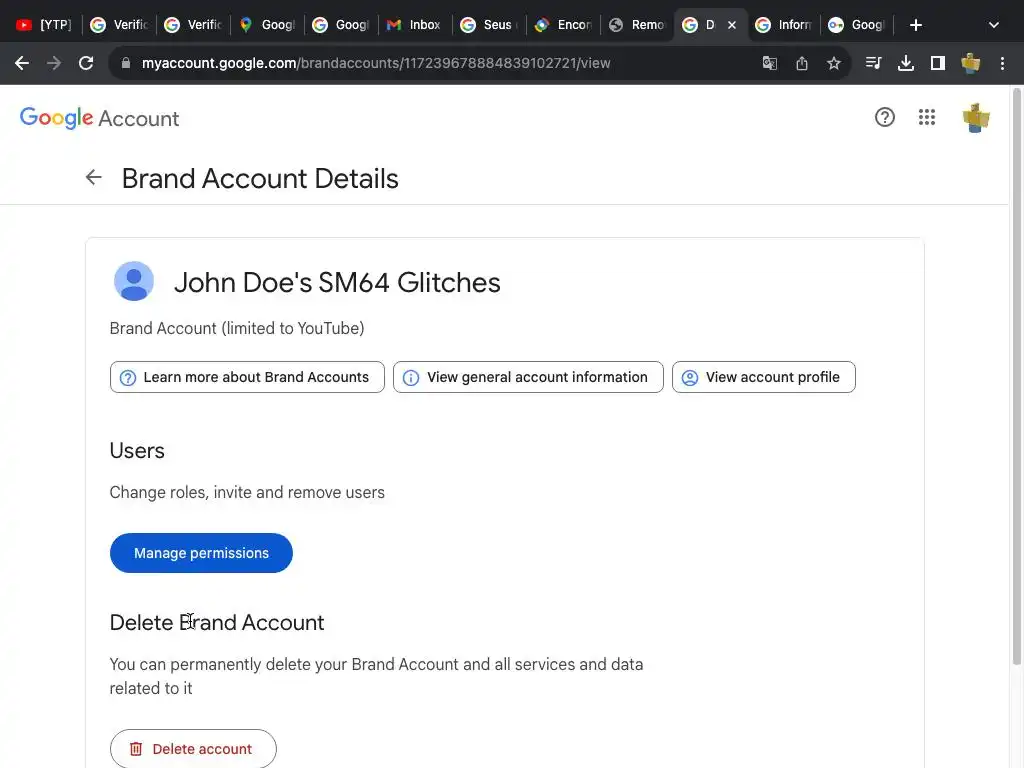
Task: Click the Delete account button
Action: pyautogui.click(x=193, y=749)
